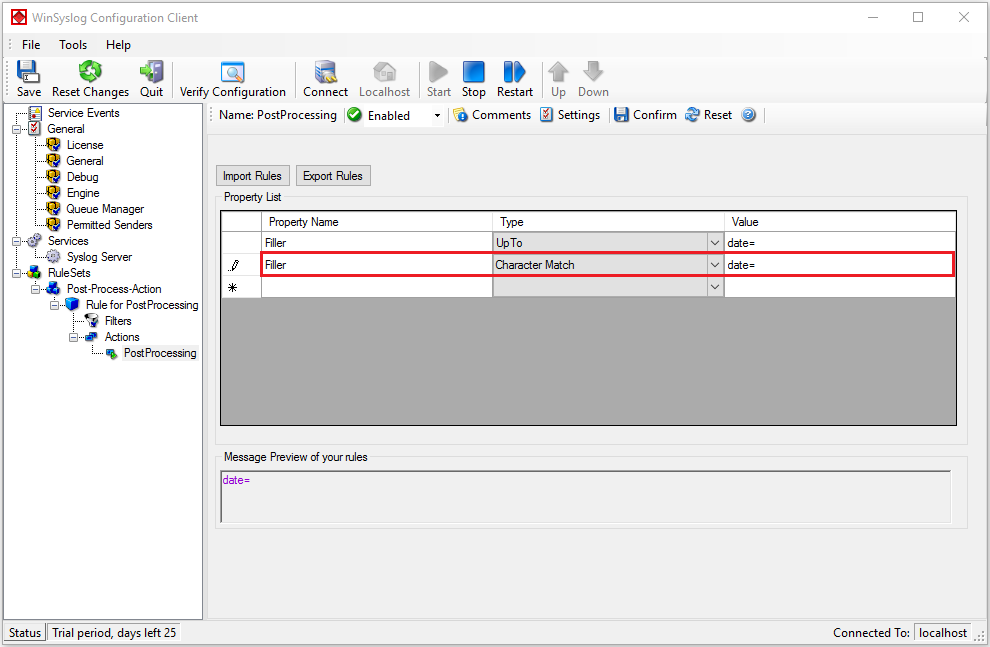Click 'Trial period, days left 25' text

[114, 633]
